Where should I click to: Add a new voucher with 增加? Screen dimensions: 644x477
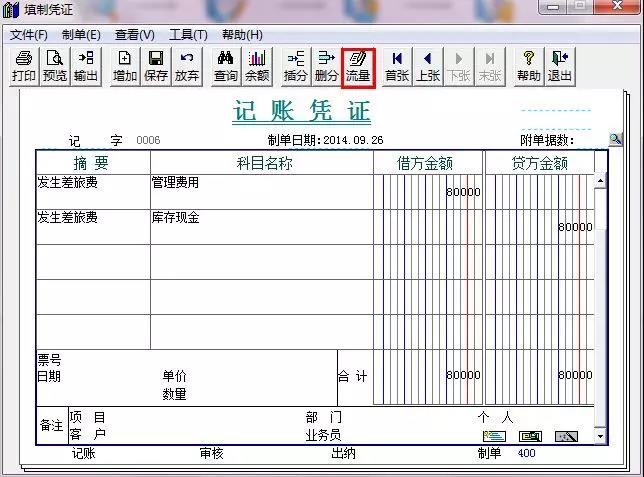tap(125, 67)
